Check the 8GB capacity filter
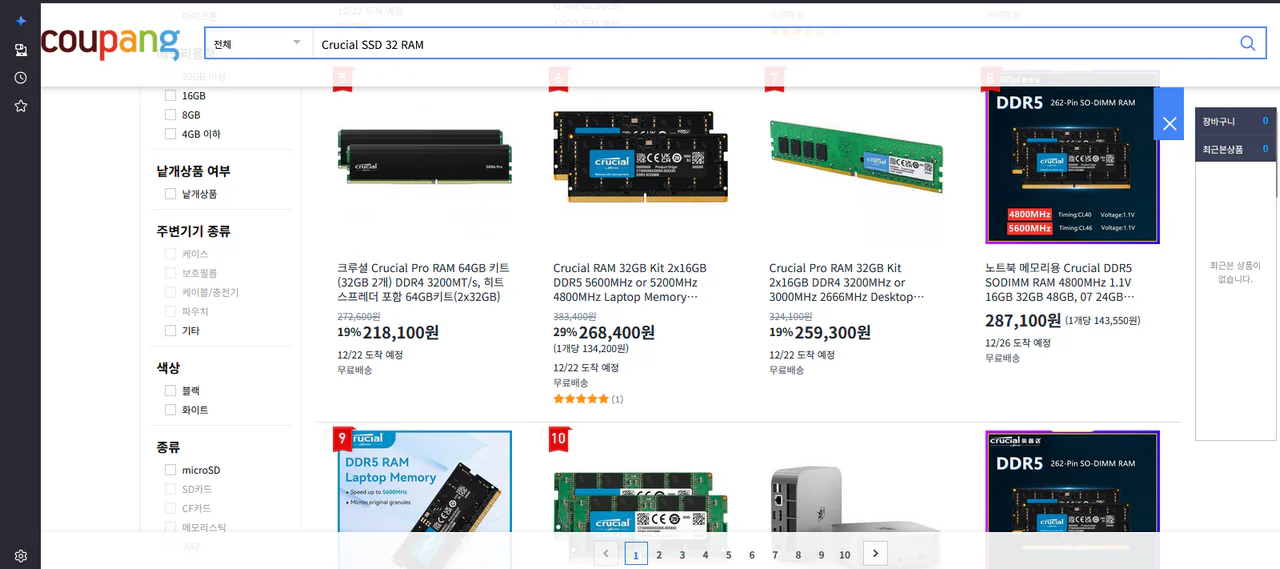Viewport: 1280px width, 569px height. pyautogui.click(x=171, y=115)
